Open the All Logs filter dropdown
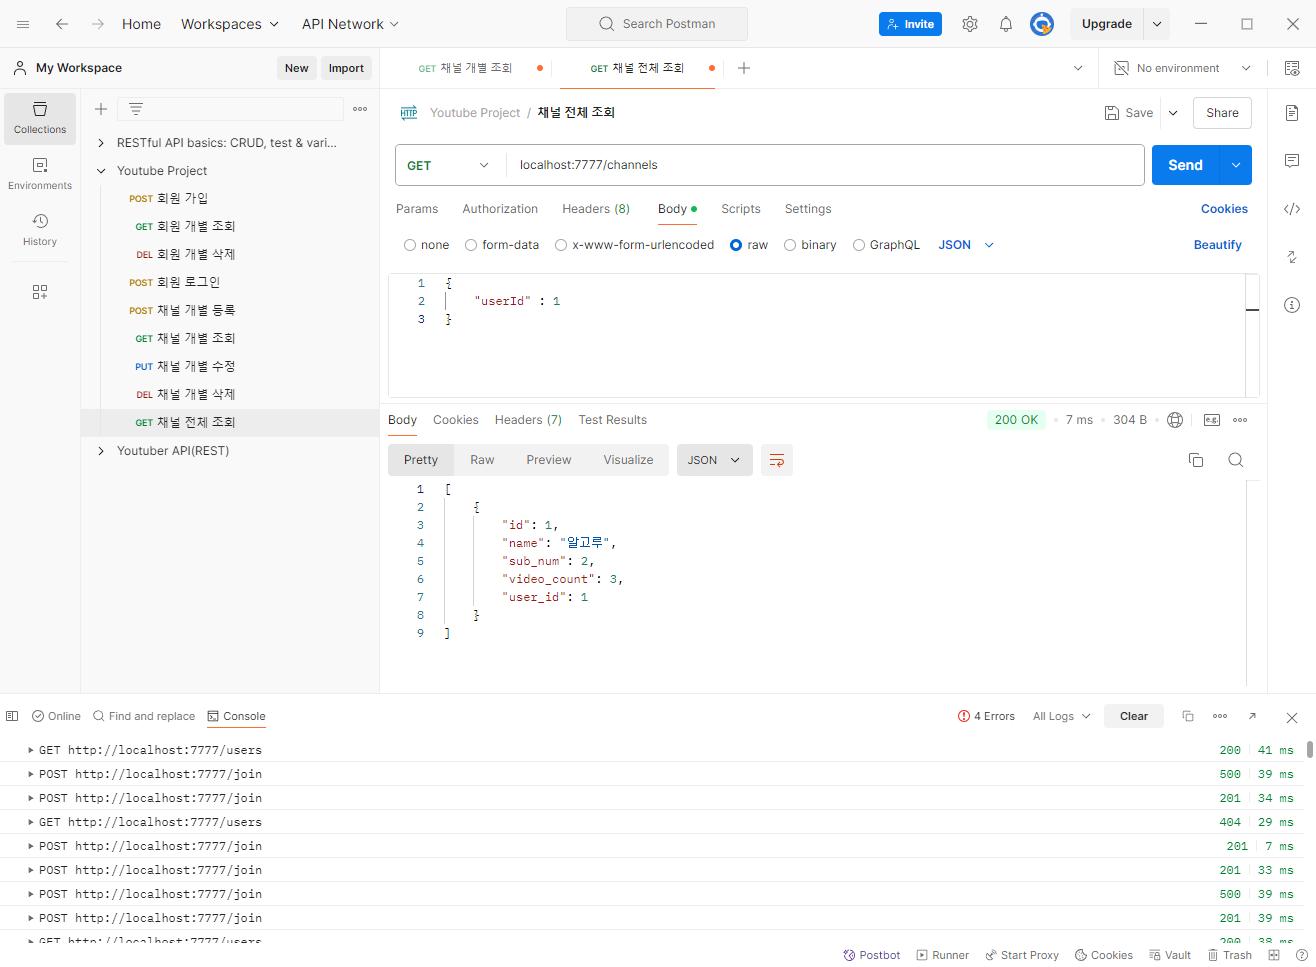 (1061, 716)
